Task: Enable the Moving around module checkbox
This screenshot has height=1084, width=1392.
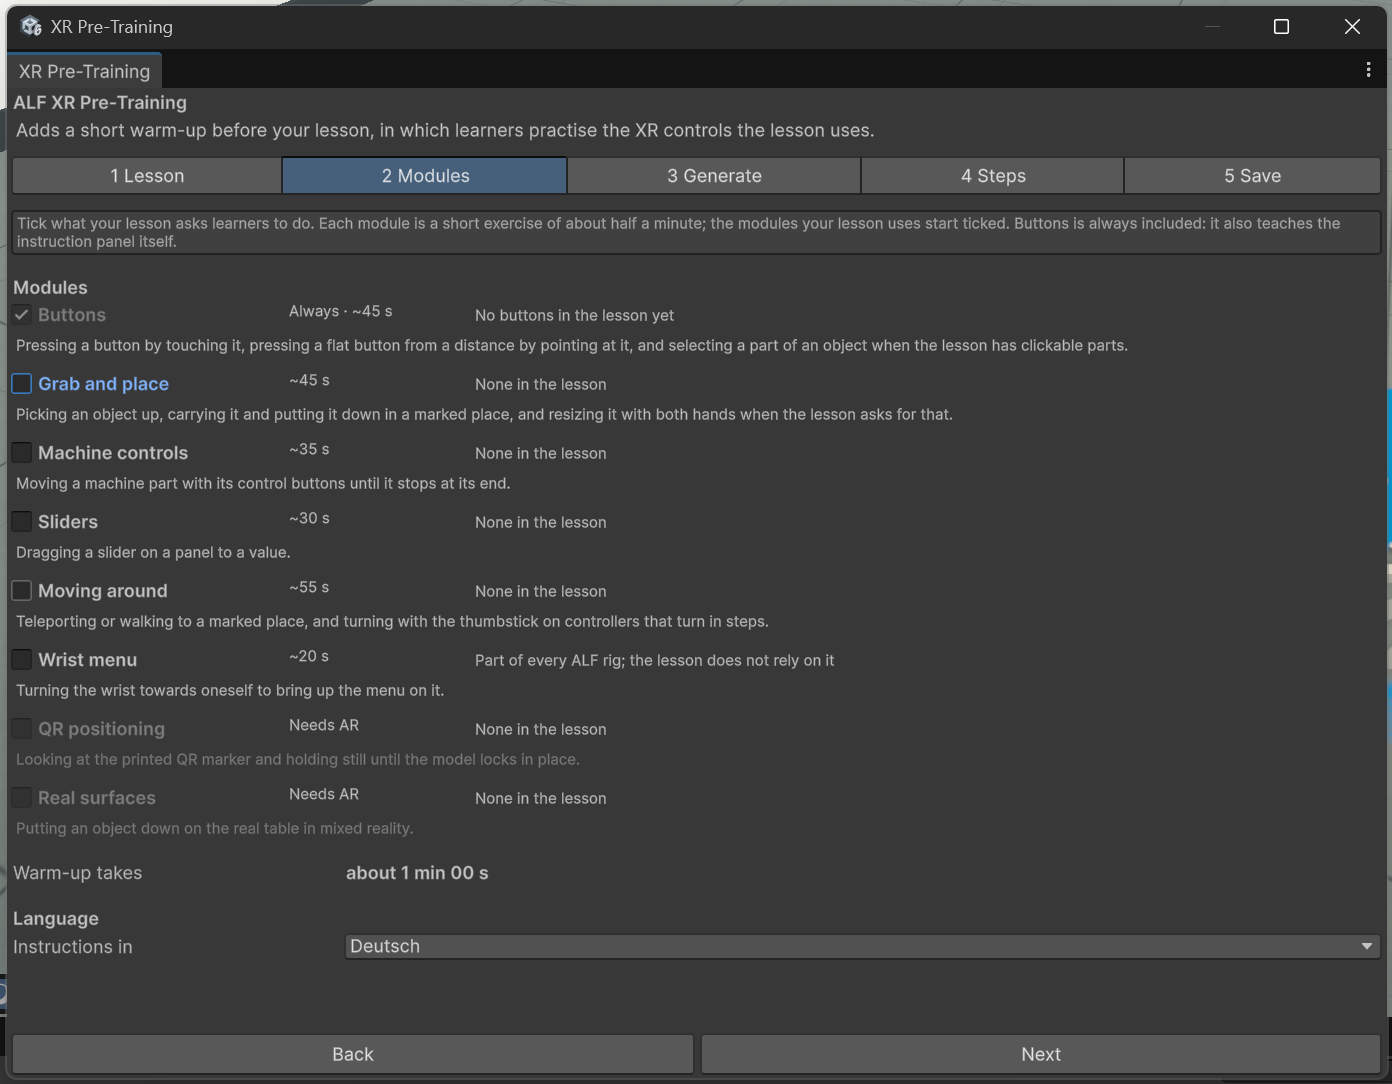Action: click(x=21, y=591)
